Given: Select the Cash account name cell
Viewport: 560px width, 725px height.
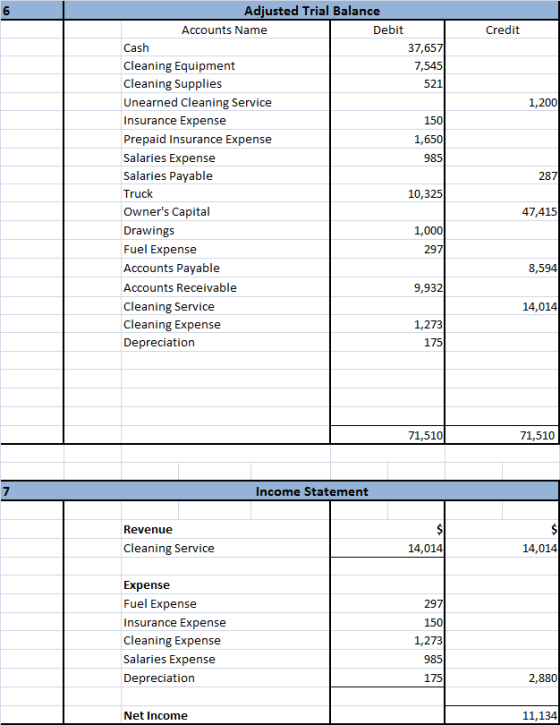Looking at the screenshot, I should point(226,48).
